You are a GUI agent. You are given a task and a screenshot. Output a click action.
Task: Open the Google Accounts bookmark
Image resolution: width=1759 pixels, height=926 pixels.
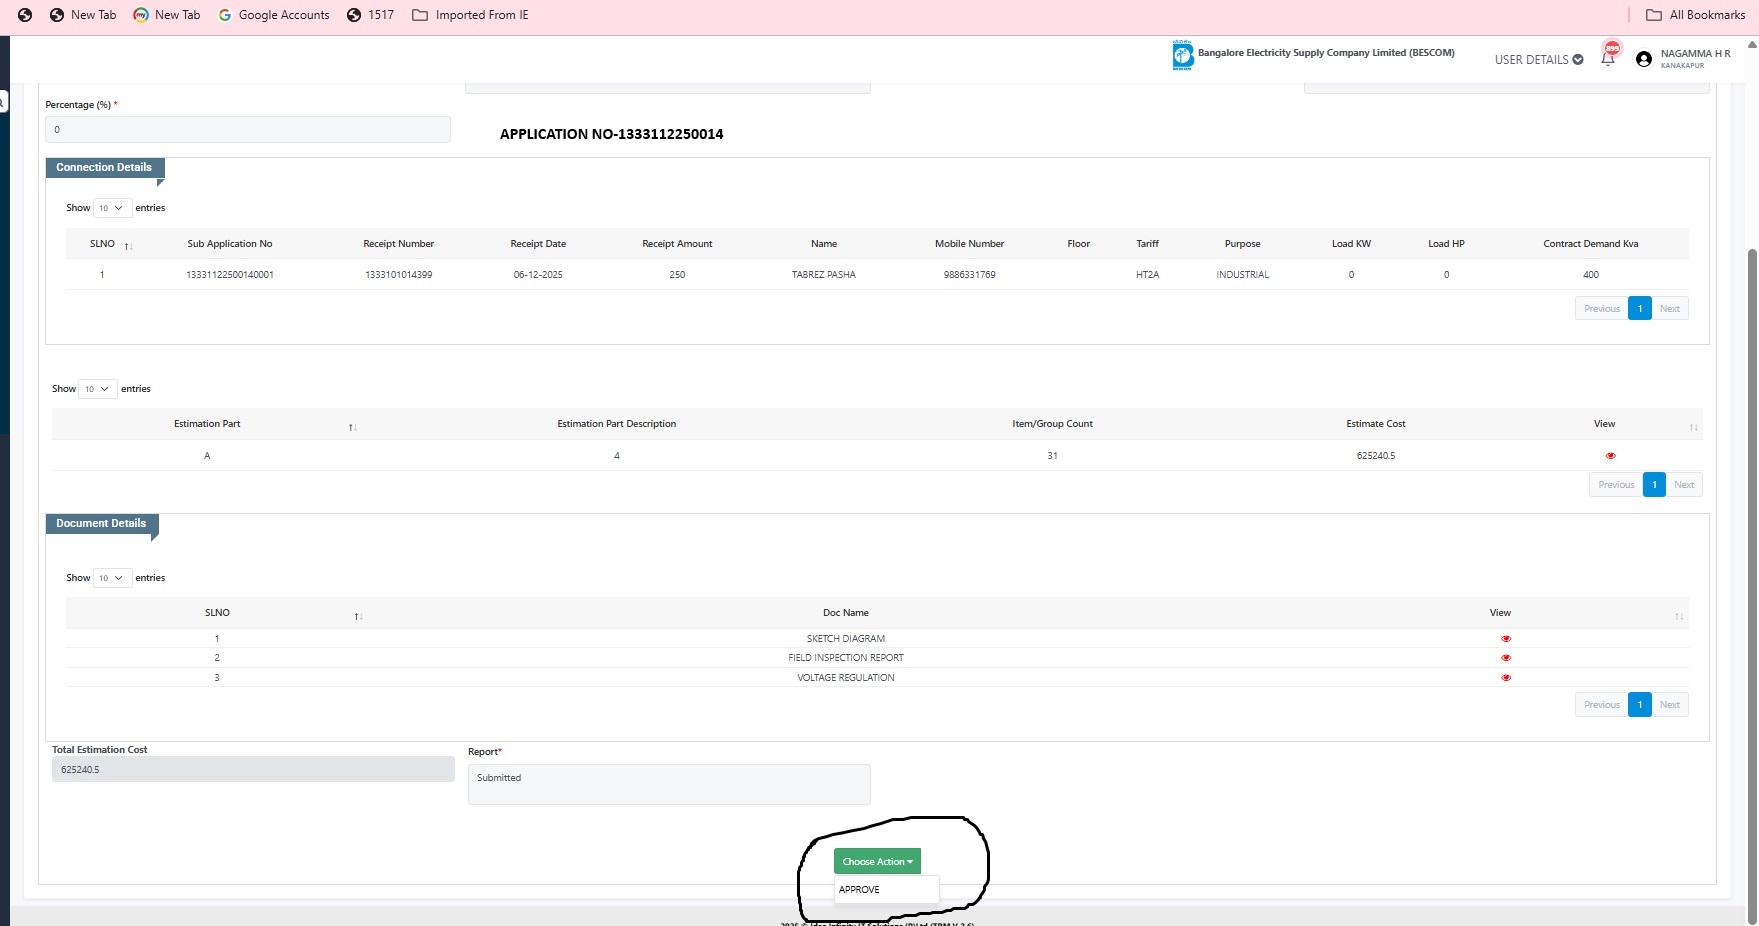tap(274, 15)
